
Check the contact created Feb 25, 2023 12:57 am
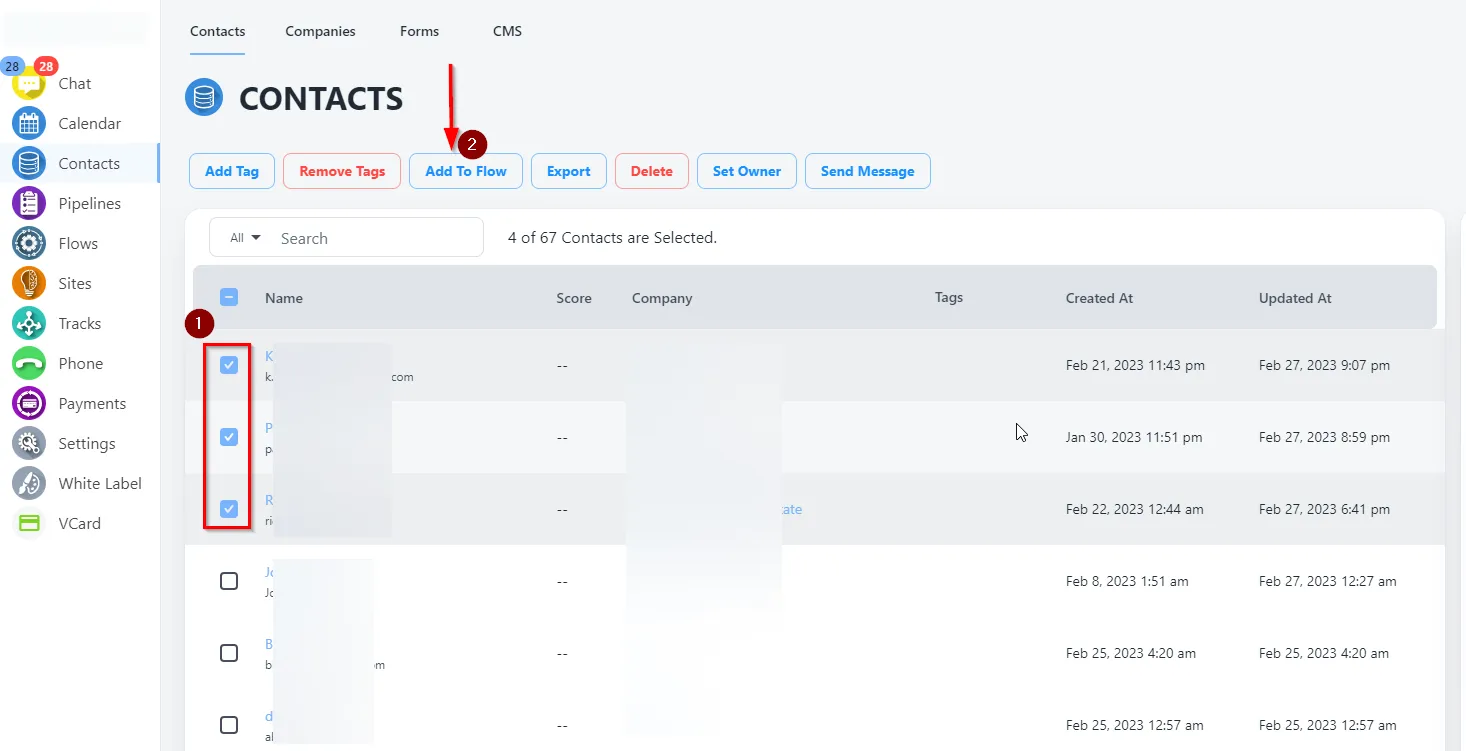[229, 725]
